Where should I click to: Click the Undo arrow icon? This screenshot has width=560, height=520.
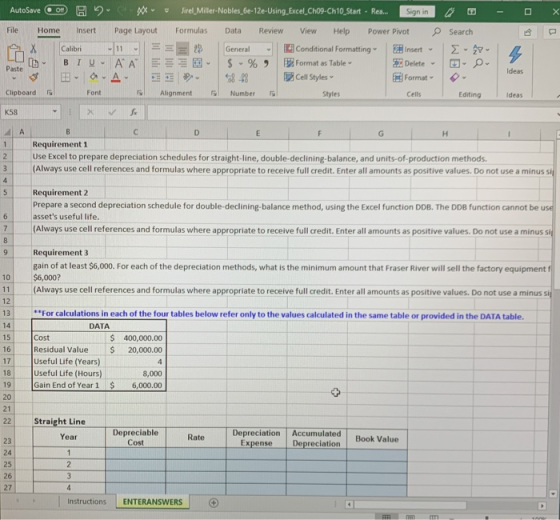(98, 11)
